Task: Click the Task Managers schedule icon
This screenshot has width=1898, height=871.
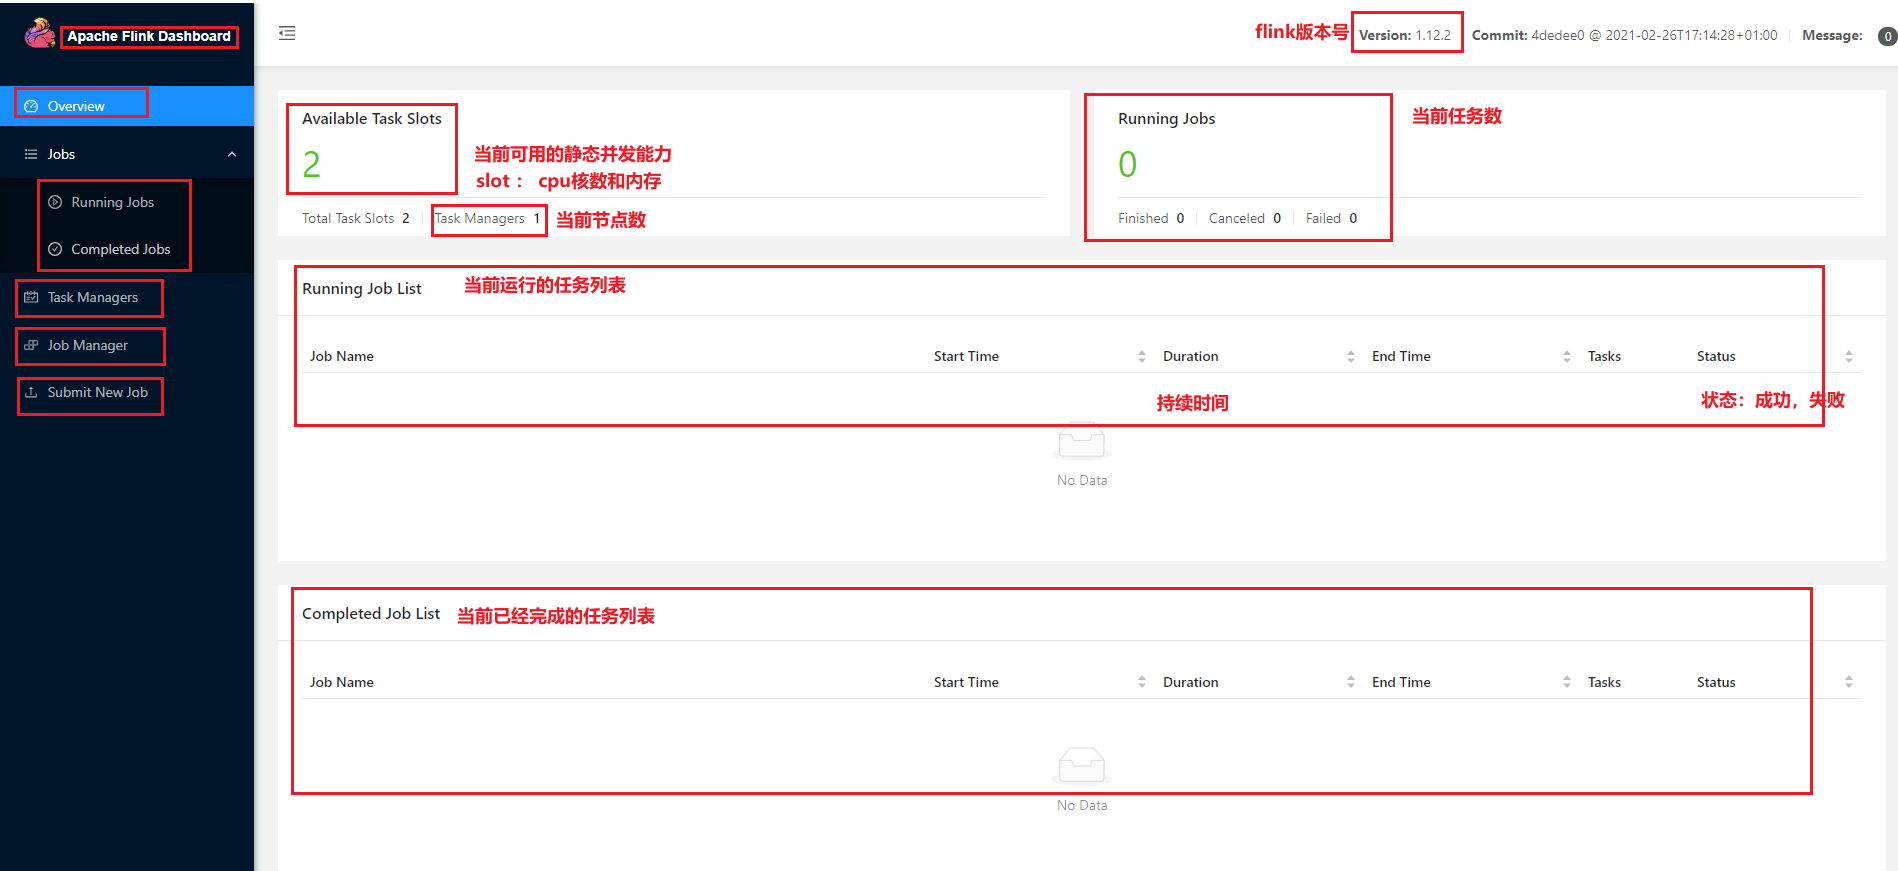Action: (x=31, y=297)
